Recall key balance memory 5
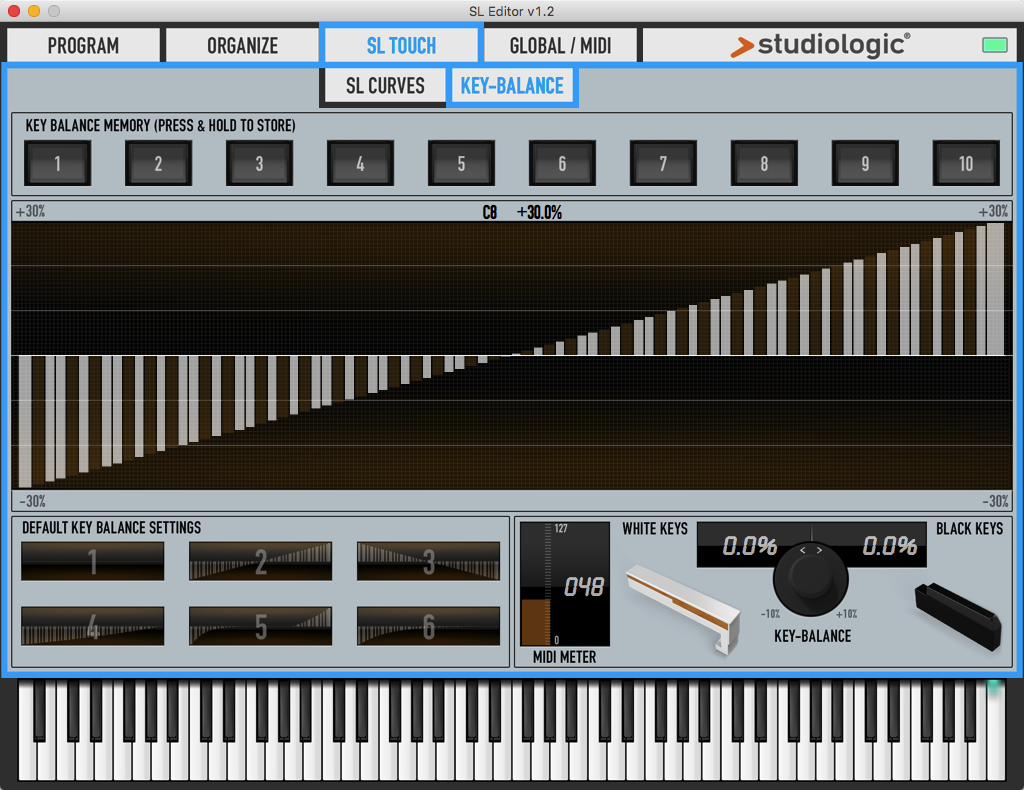Viewport: 1024px width, 790px height. click(x=461, y=163)
